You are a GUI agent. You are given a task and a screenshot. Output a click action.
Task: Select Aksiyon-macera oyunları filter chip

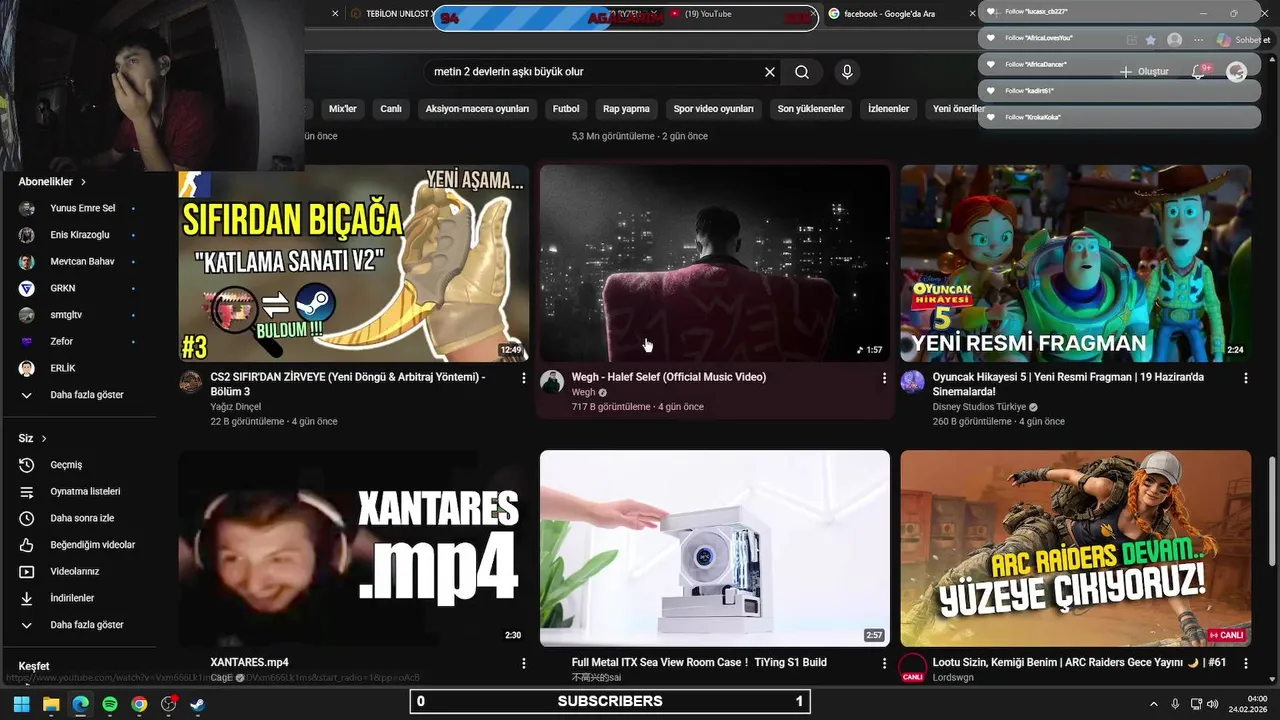pos(477,109)
